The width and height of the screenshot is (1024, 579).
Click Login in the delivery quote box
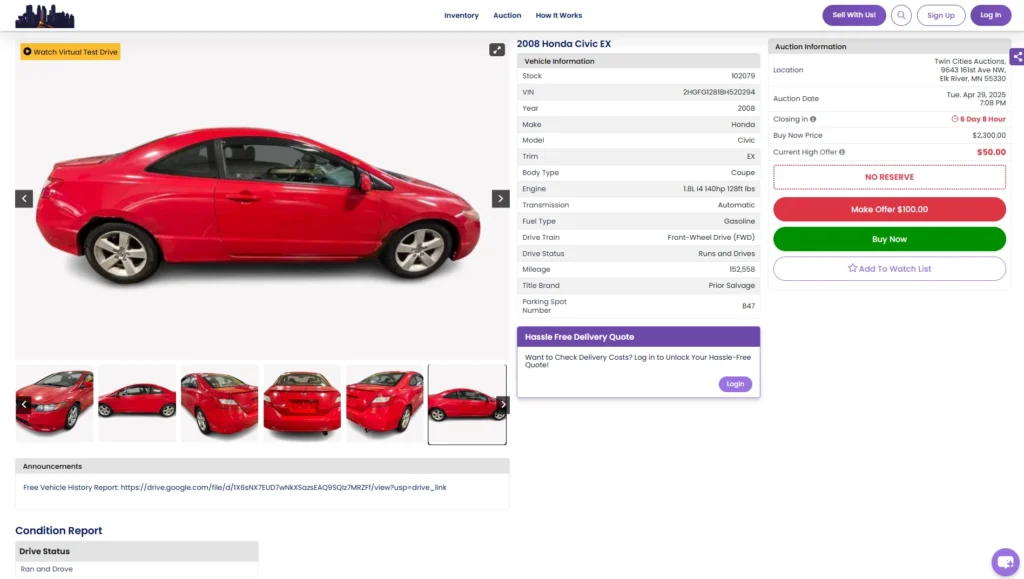(735, 384)
